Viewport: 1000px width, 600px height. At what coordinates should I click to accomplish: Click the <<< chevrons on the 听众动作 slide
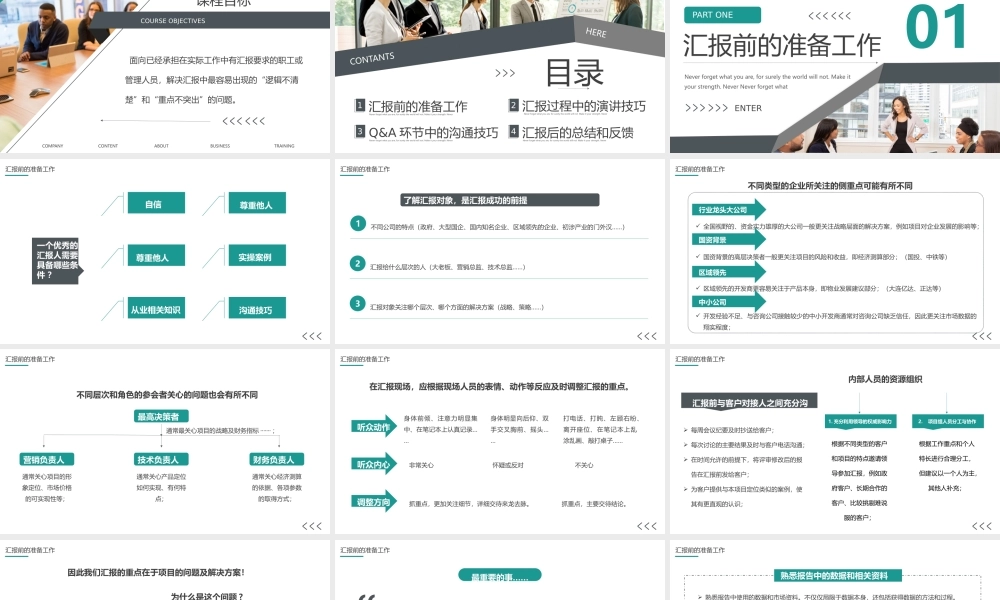(647, 526)
